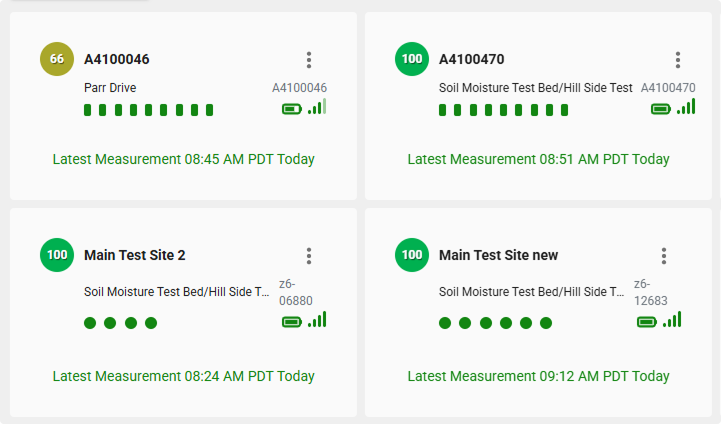This screenshot has width=721, height=424.
Task: Check the battery icon on the A4100470 card
Action: pos(661,109)
